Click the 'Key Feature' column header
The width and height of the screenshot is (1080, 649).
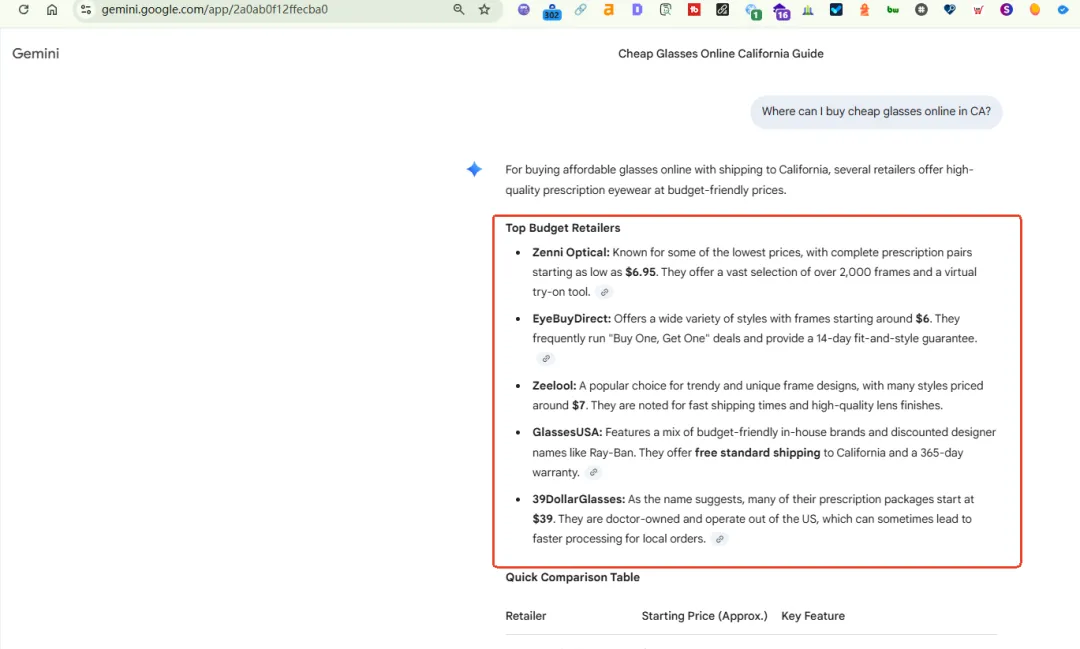813,616
